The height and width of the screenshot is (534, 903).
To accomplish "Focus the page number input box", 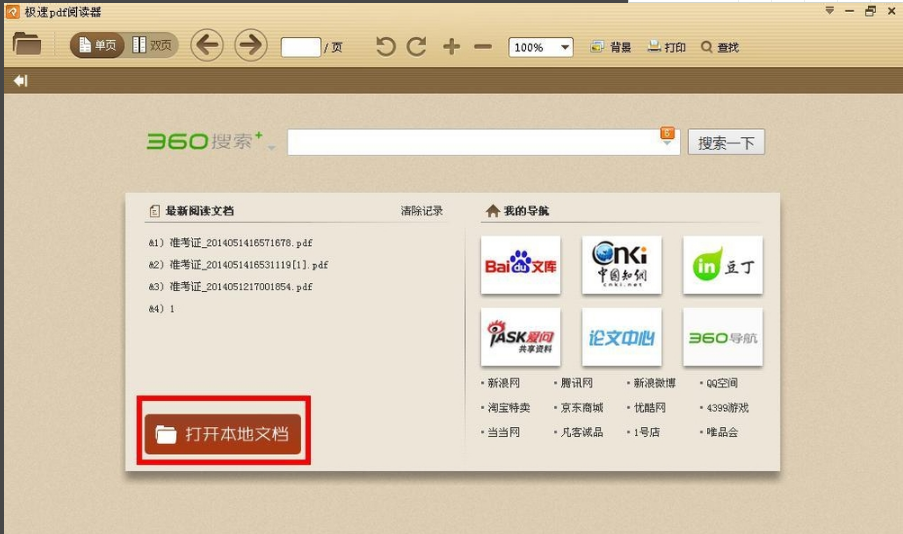I will (x=301, y=47).
